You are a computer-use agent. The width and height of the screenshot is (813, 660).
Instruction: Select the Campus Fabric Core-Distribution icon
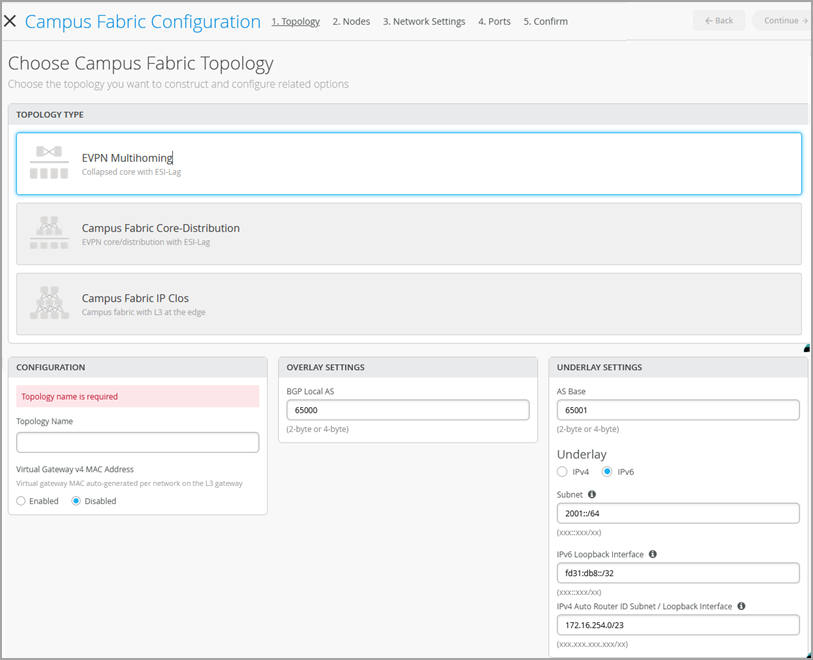48,234
